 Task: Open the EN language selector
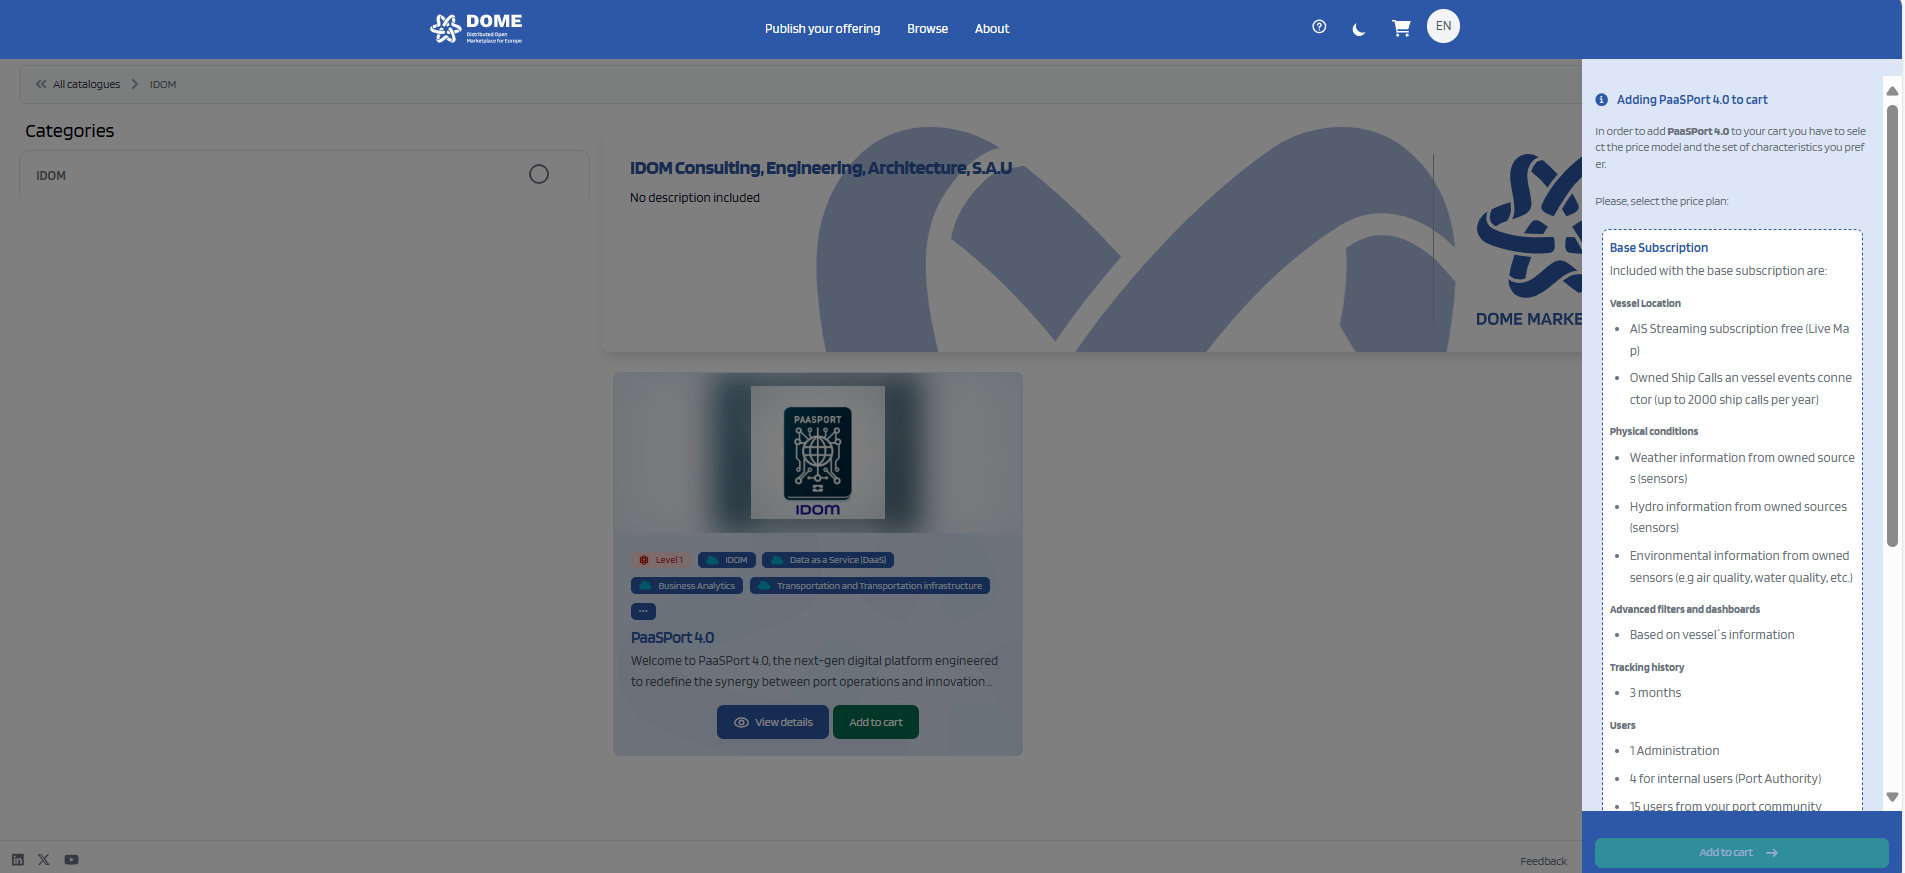coord(1443,27)
